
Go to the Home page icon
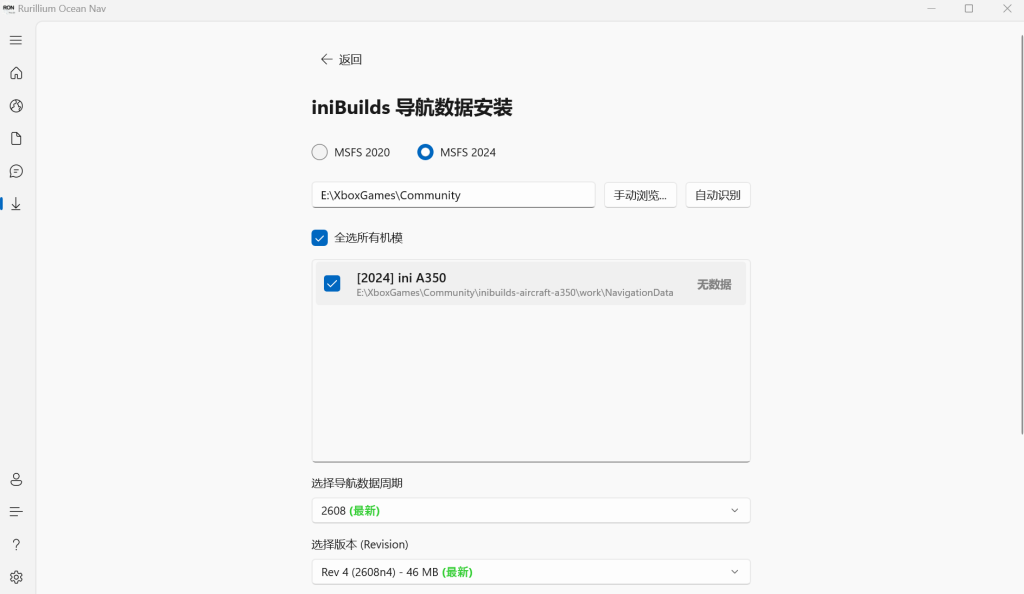pyautogui.click(x=16, y=73)
